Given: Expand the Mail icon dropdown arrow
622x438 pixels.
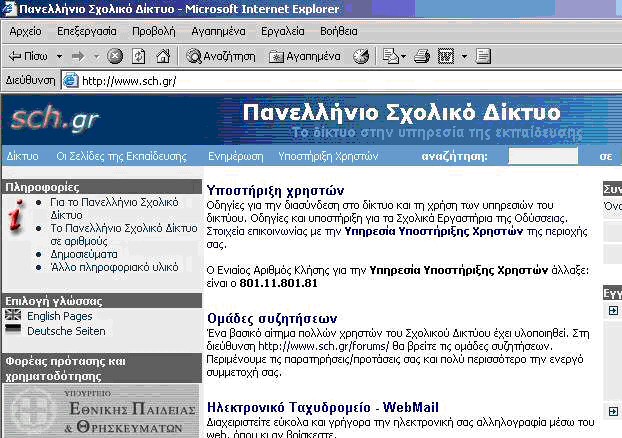Looking at the screenshot, I should point(403,57).
